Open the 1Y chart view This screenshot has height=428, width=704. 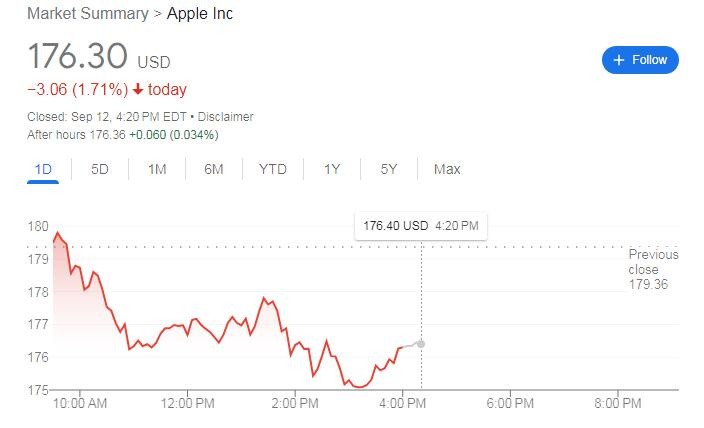(x=332, y=169)
